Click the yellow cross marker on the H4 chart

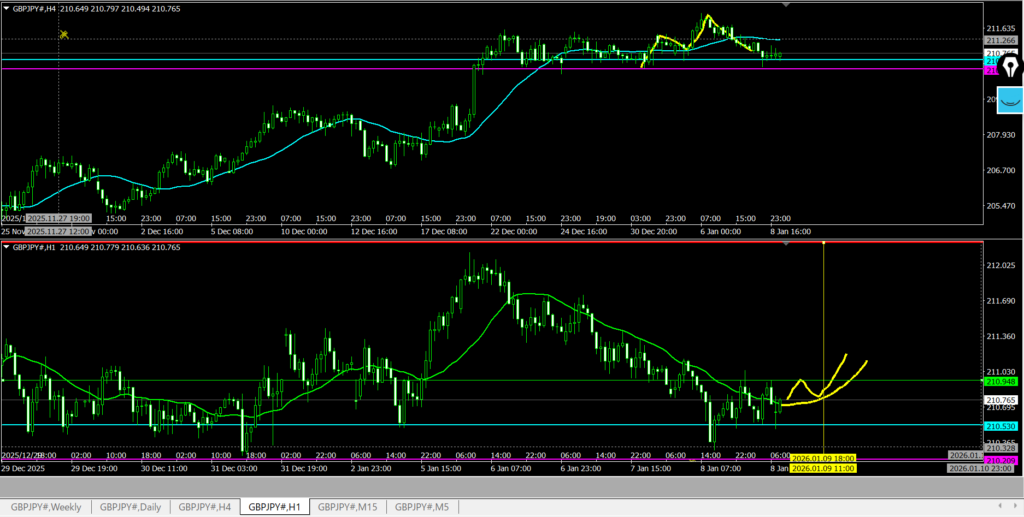coord(63,34)
